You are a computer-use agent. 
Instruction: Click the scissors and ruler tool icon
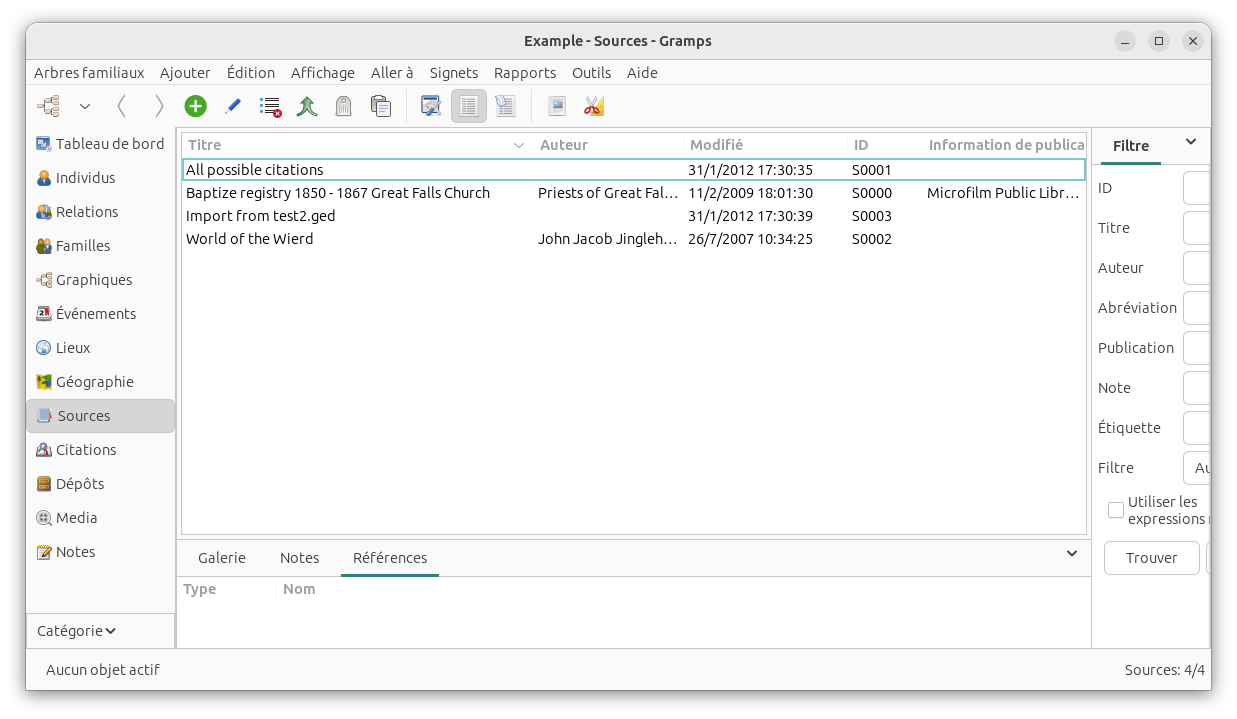click(594, 106)
